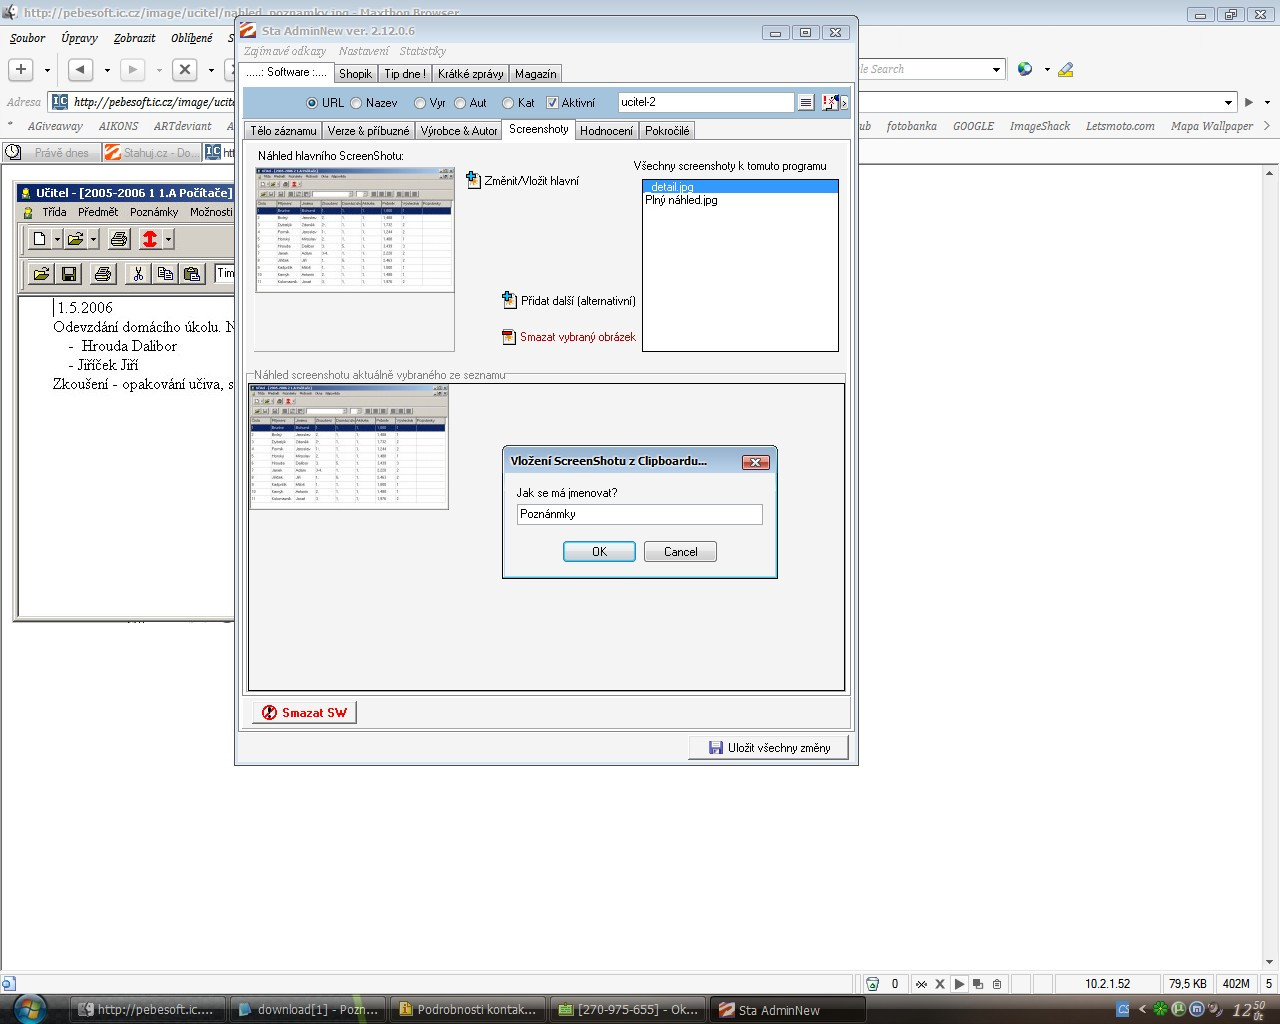The width and height of the screenshot is (1280, 1024).
Task: Select the Vyr radio button
Action: (420, 103)
